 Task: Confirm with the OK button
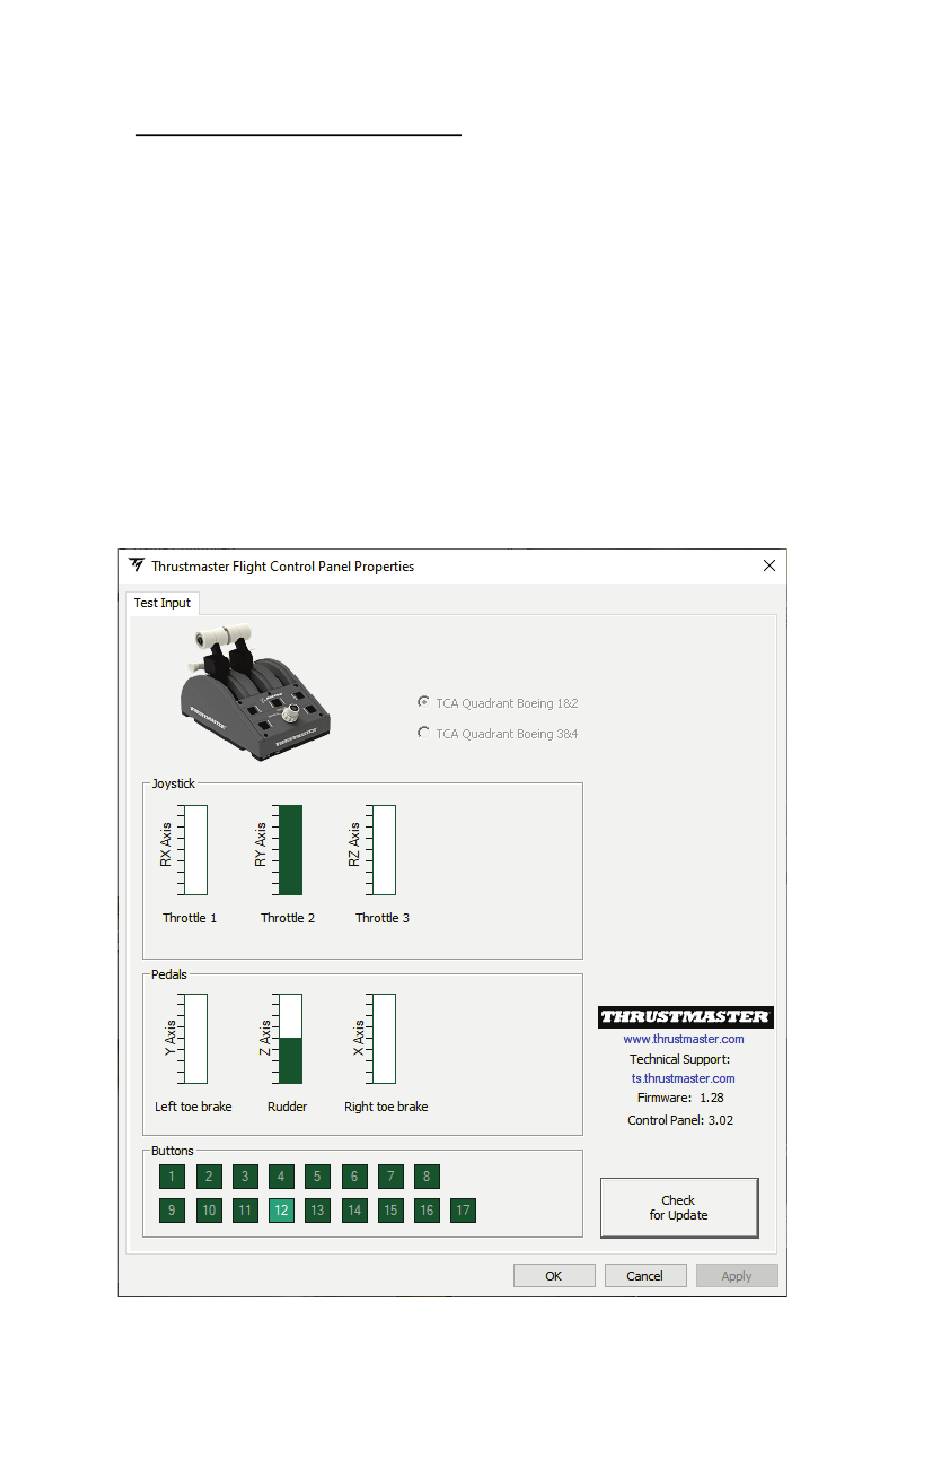pos(554,1275)
